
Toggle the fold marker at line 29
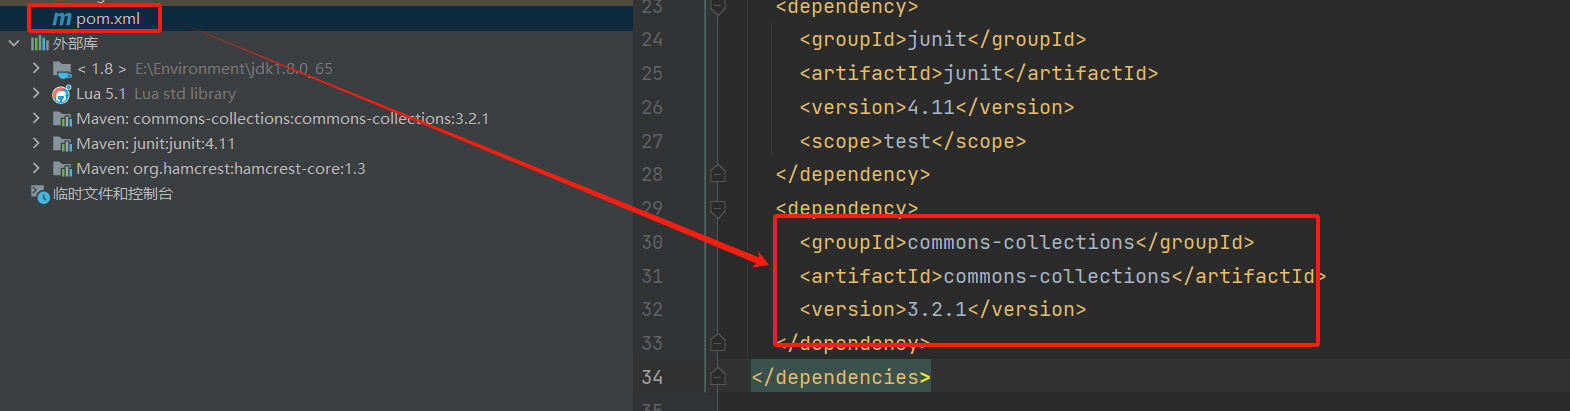[717, 208]
